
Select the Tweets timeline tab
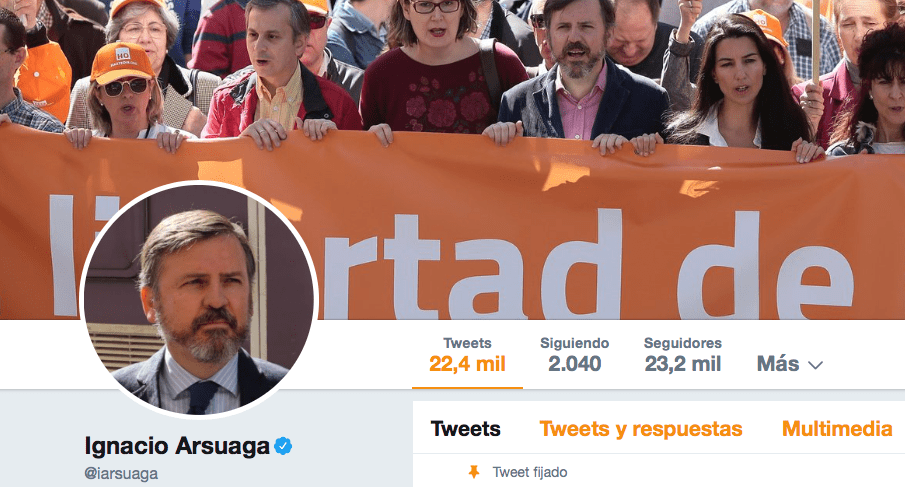click(466, 429)
